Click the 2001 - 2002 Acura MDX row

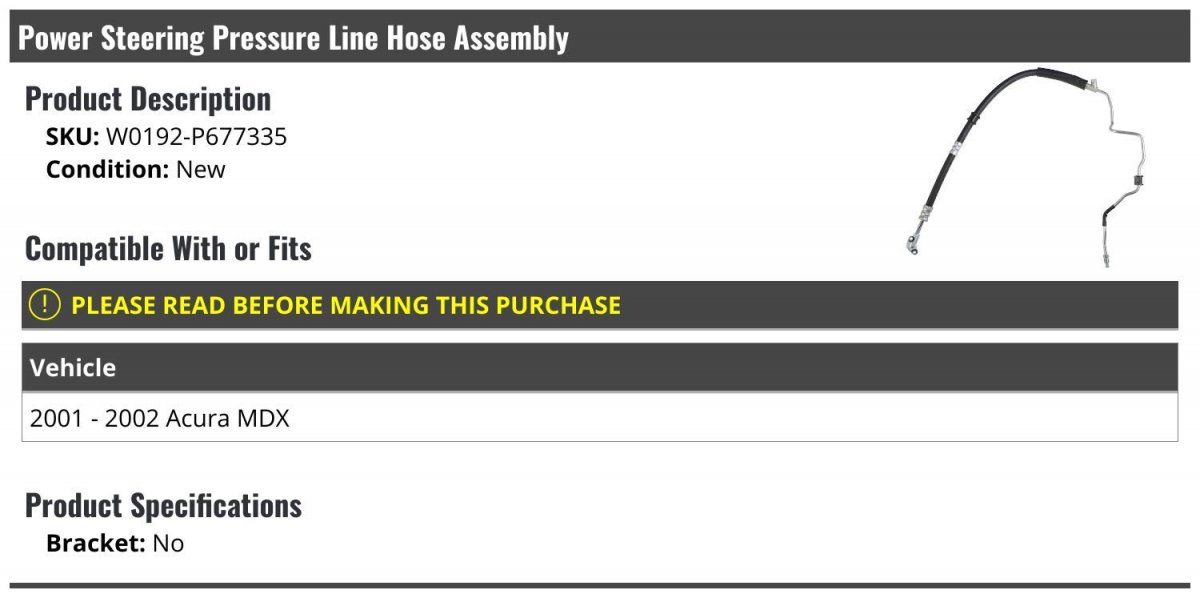click(x=600, y=418)
